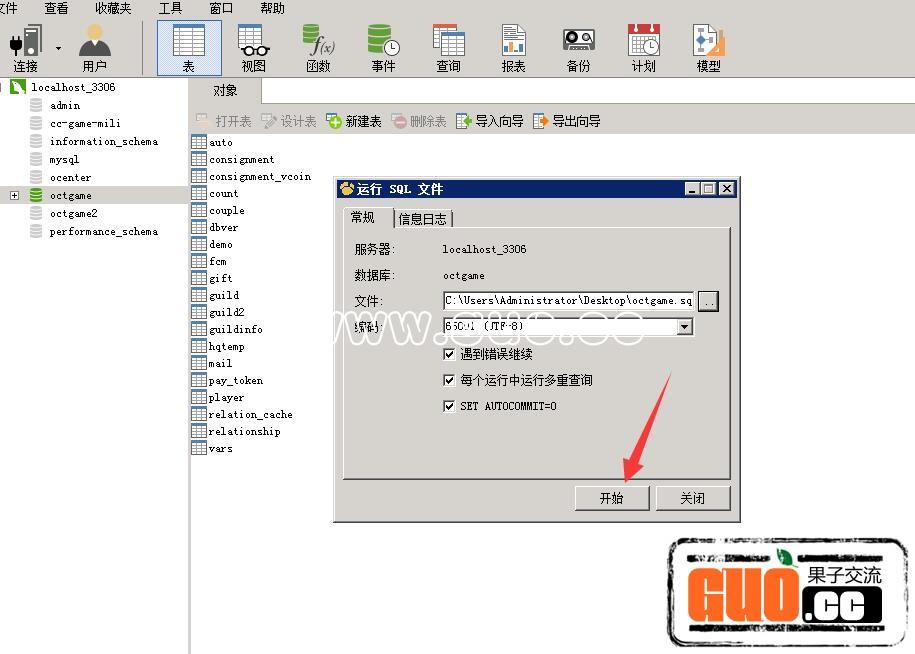This screenshot has width=915, height=654.
Task: Switch to the 信息日志 tab
Action: (423, 219)
